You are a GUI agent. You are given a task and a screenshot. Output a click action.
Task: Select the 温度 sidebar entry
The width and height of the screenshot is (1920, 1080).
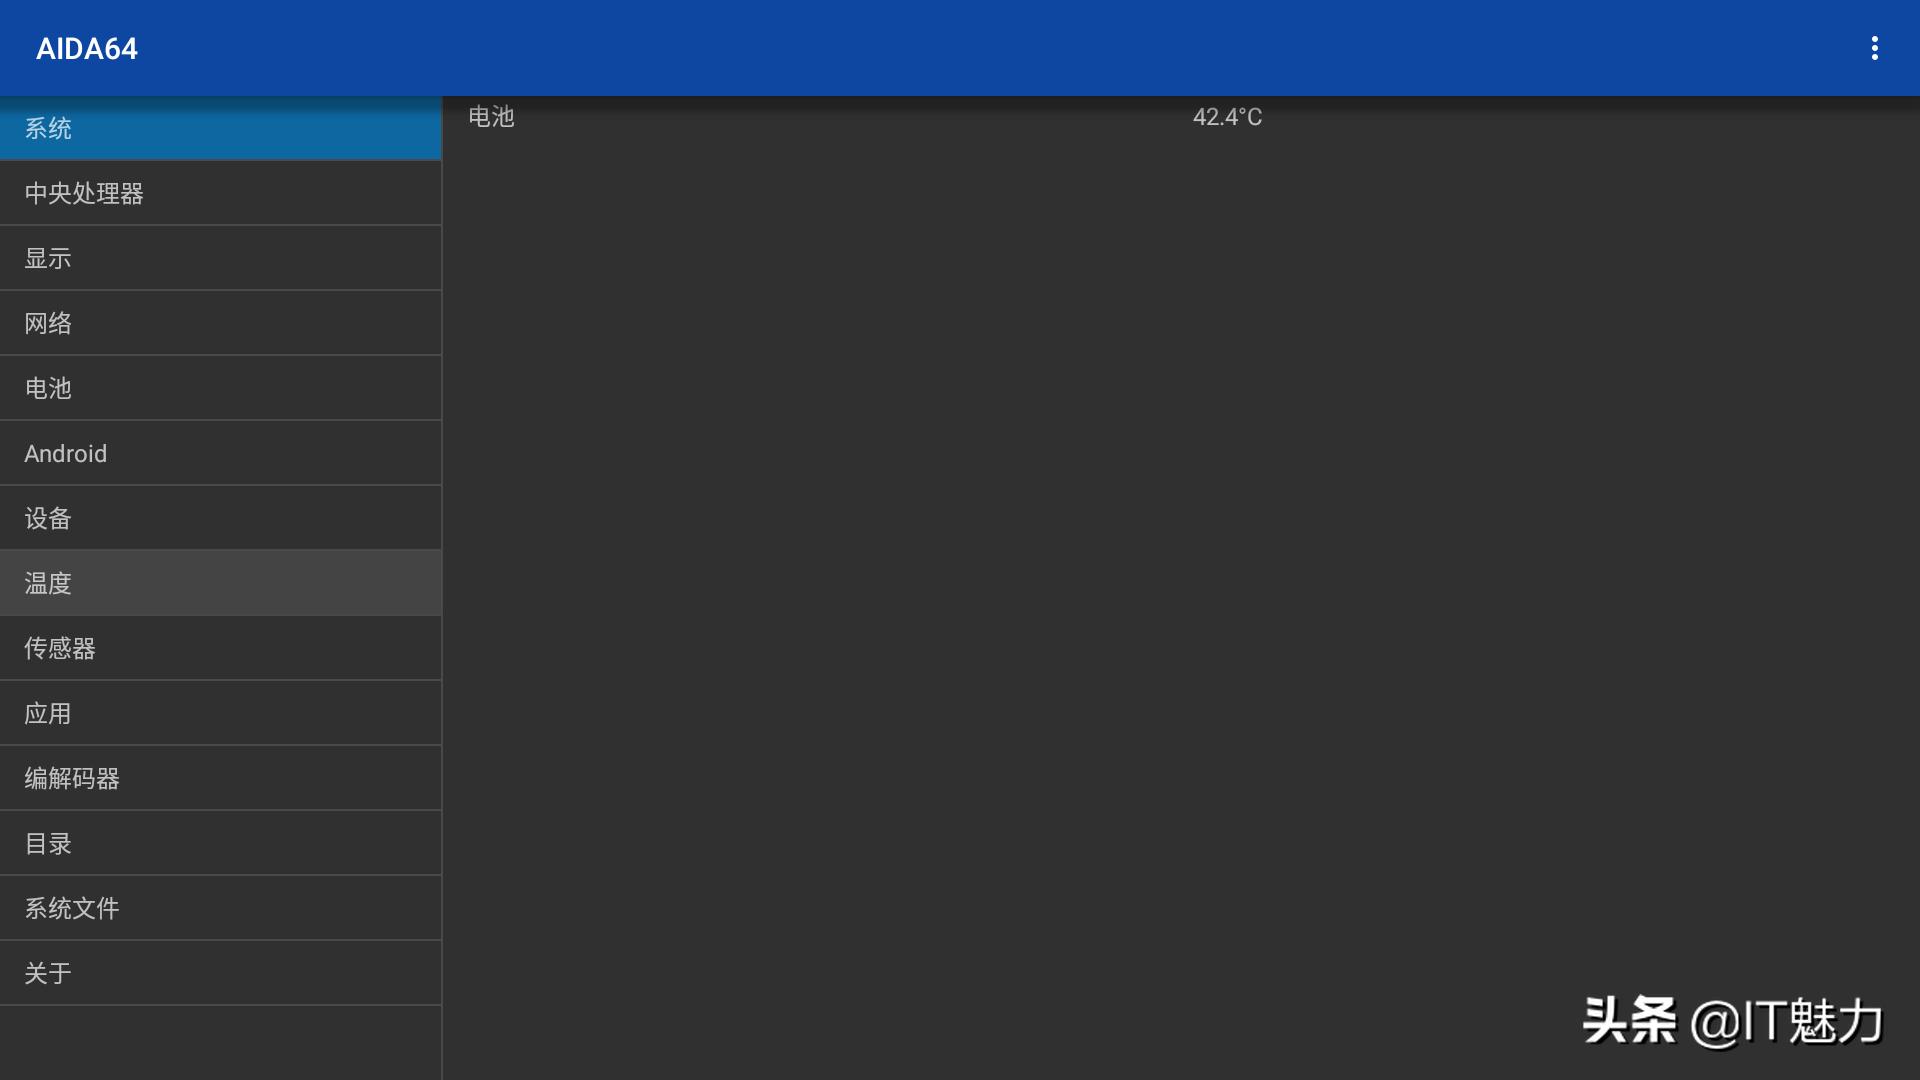coord(220,583)
